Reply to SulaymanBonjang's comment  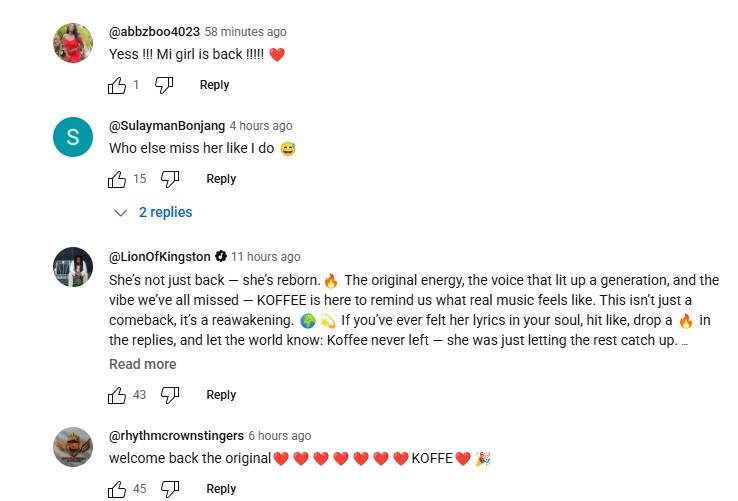pyautogui.click(x=221, y=179)
